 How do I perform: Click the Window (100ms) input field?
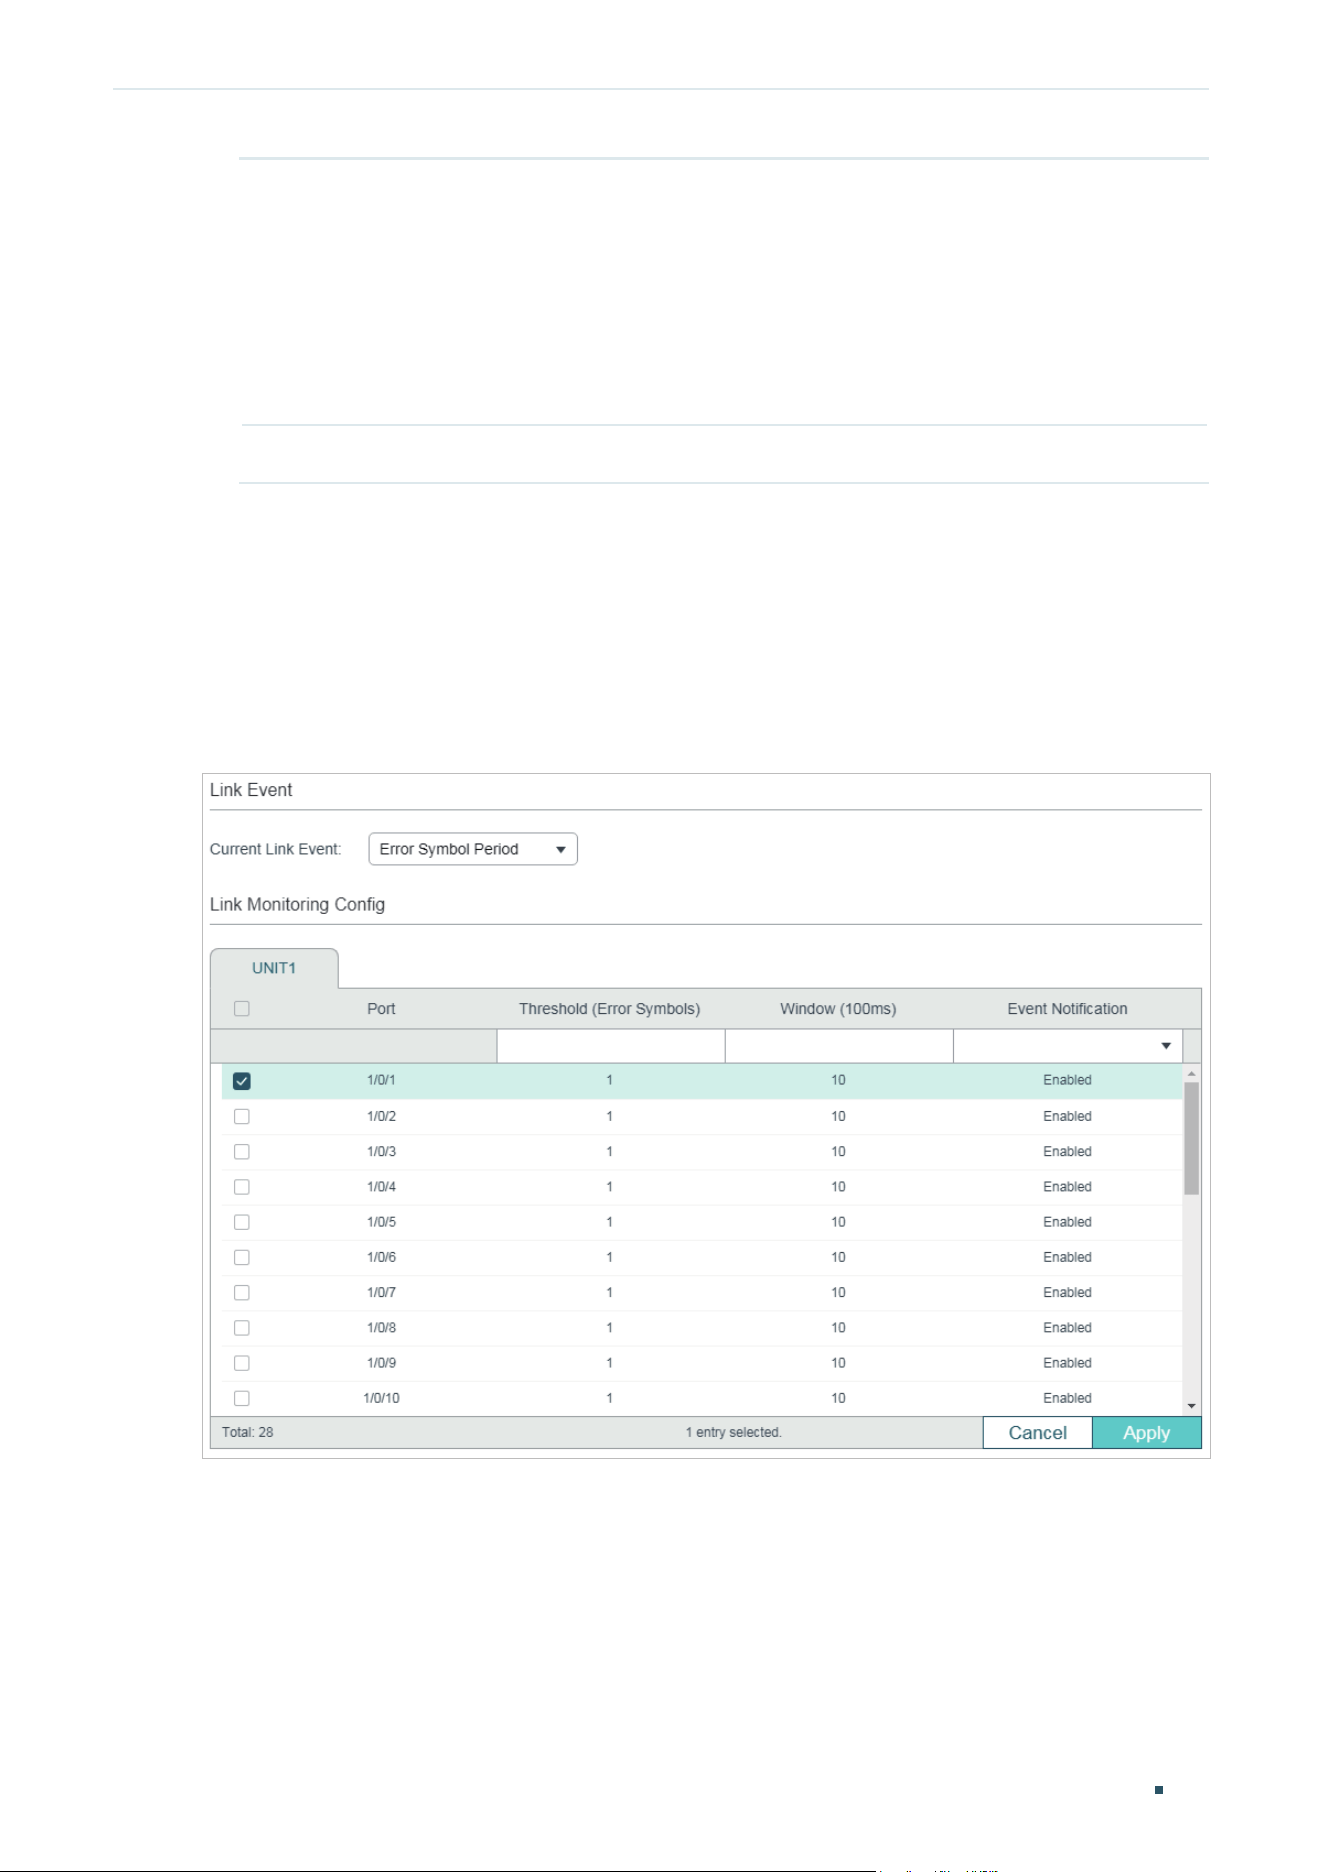(839, 1046)
